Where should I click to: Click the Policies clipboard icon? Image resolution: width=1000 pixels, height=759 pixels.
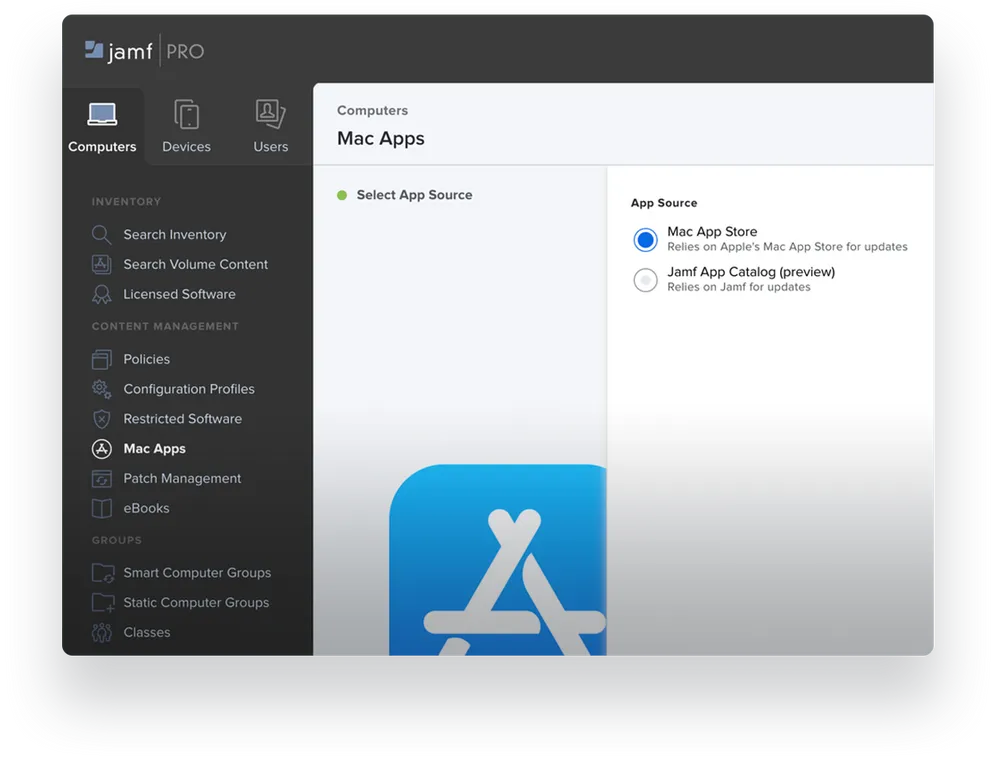click(x=101, y=358)
